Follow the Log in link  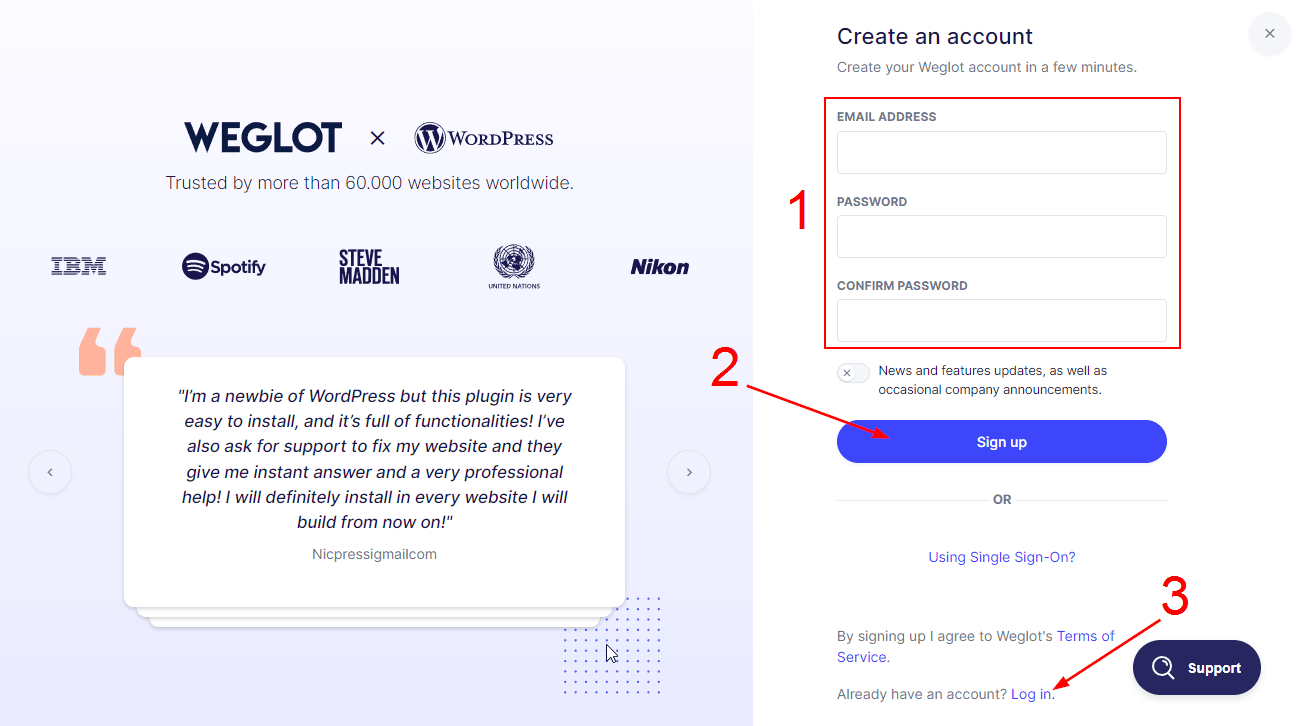[x=1030, y=694]
